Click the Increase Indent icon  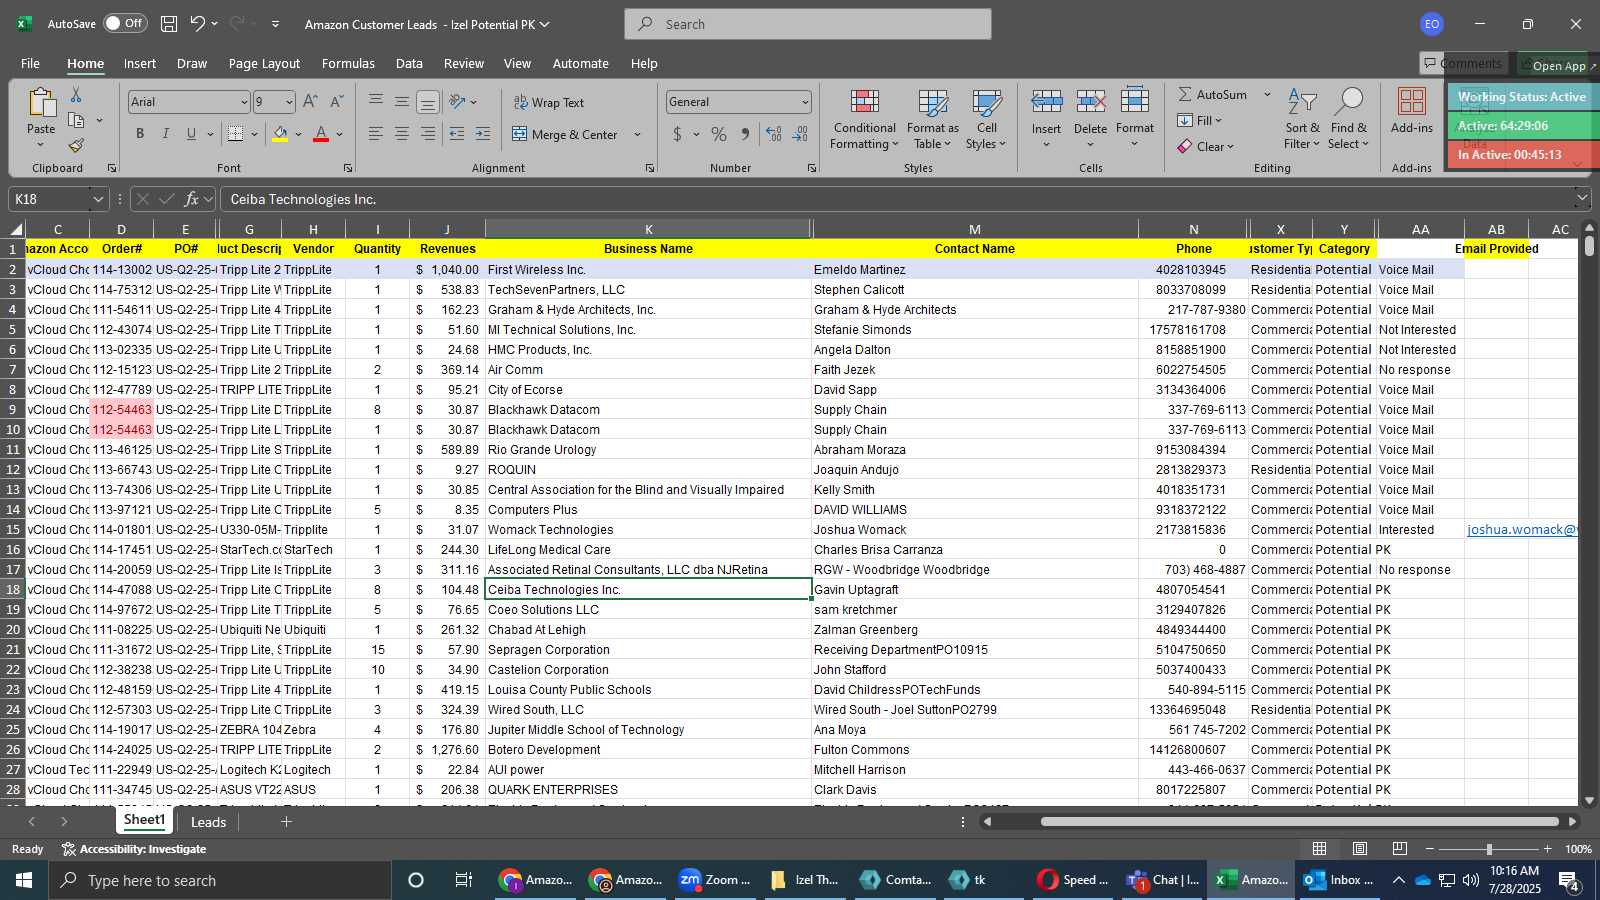tap(483, 134)
